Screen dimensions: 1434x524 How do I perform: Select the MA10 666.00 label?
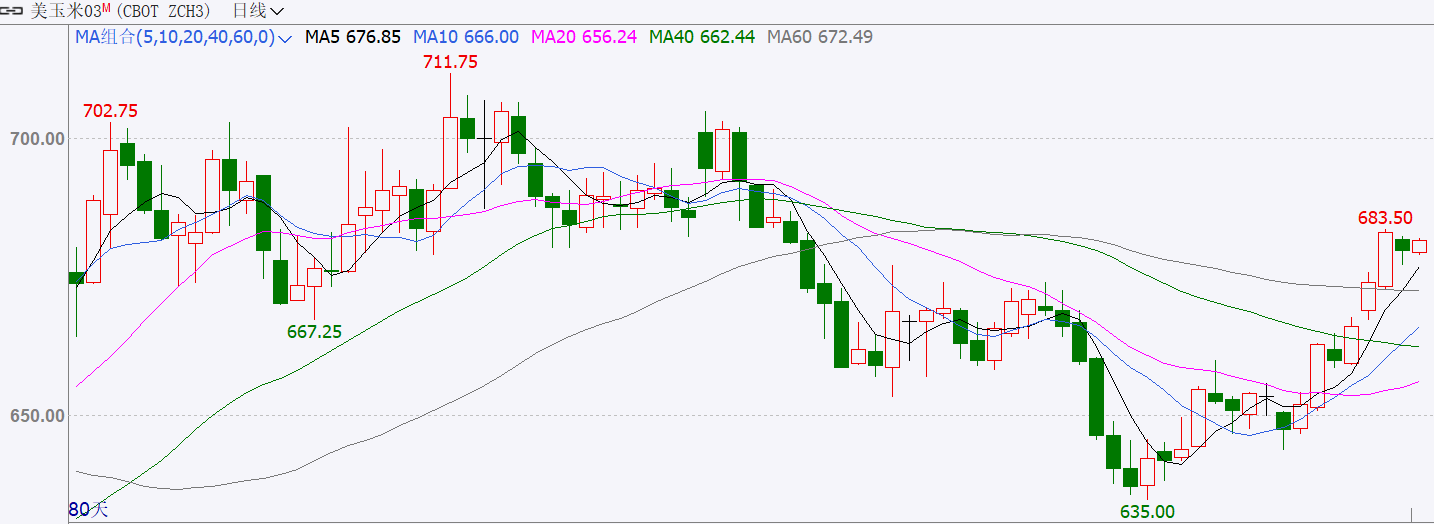(466, 37)
